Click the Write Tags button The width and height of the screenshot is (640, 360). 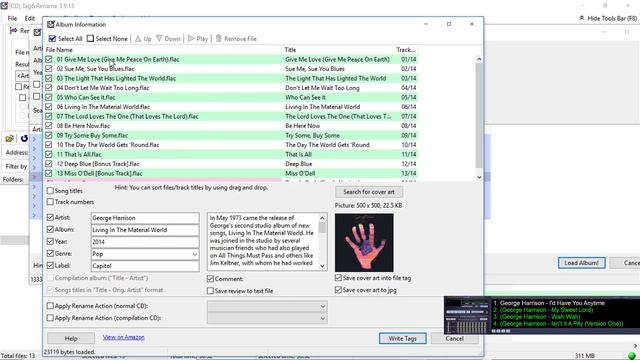point(402,338)
